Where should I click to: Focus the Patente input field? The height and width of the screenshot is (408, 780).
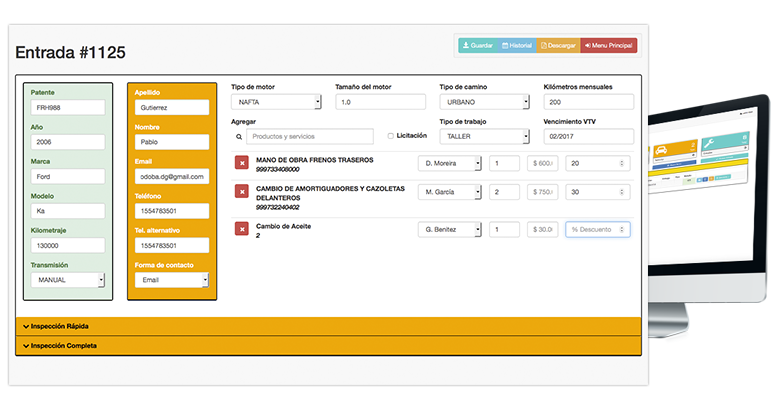[68, 107]
